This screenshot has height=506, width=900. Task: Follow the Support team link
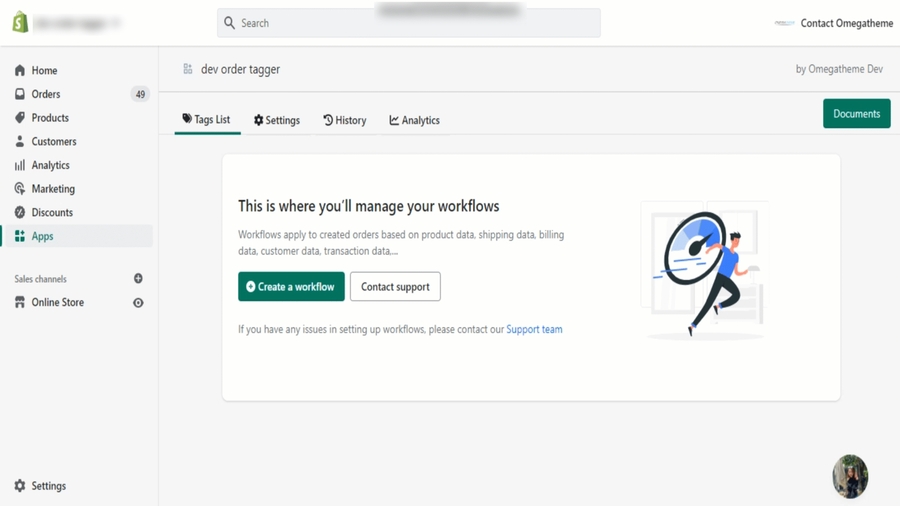[534, 329]
